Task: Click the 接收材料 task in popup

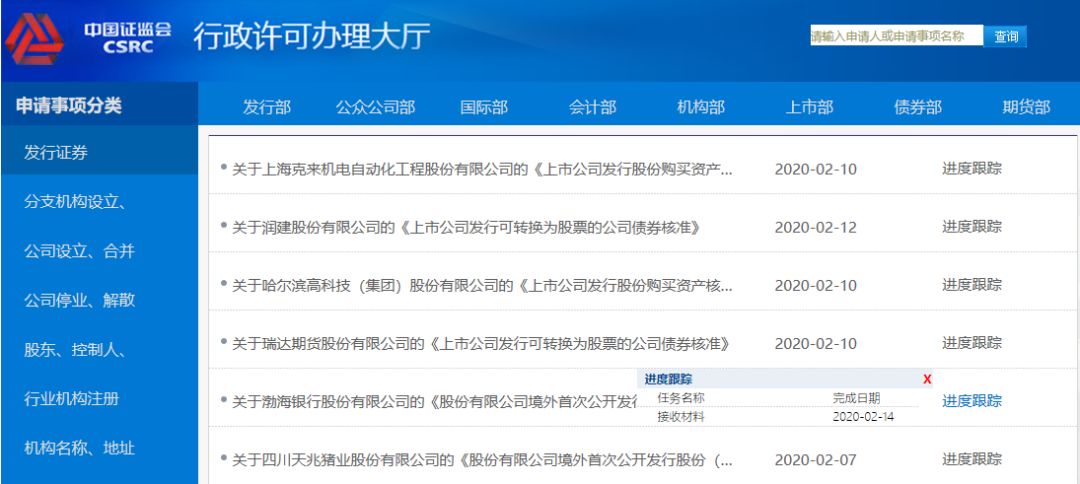Action: pyautogui.click(x=681, y=417)
